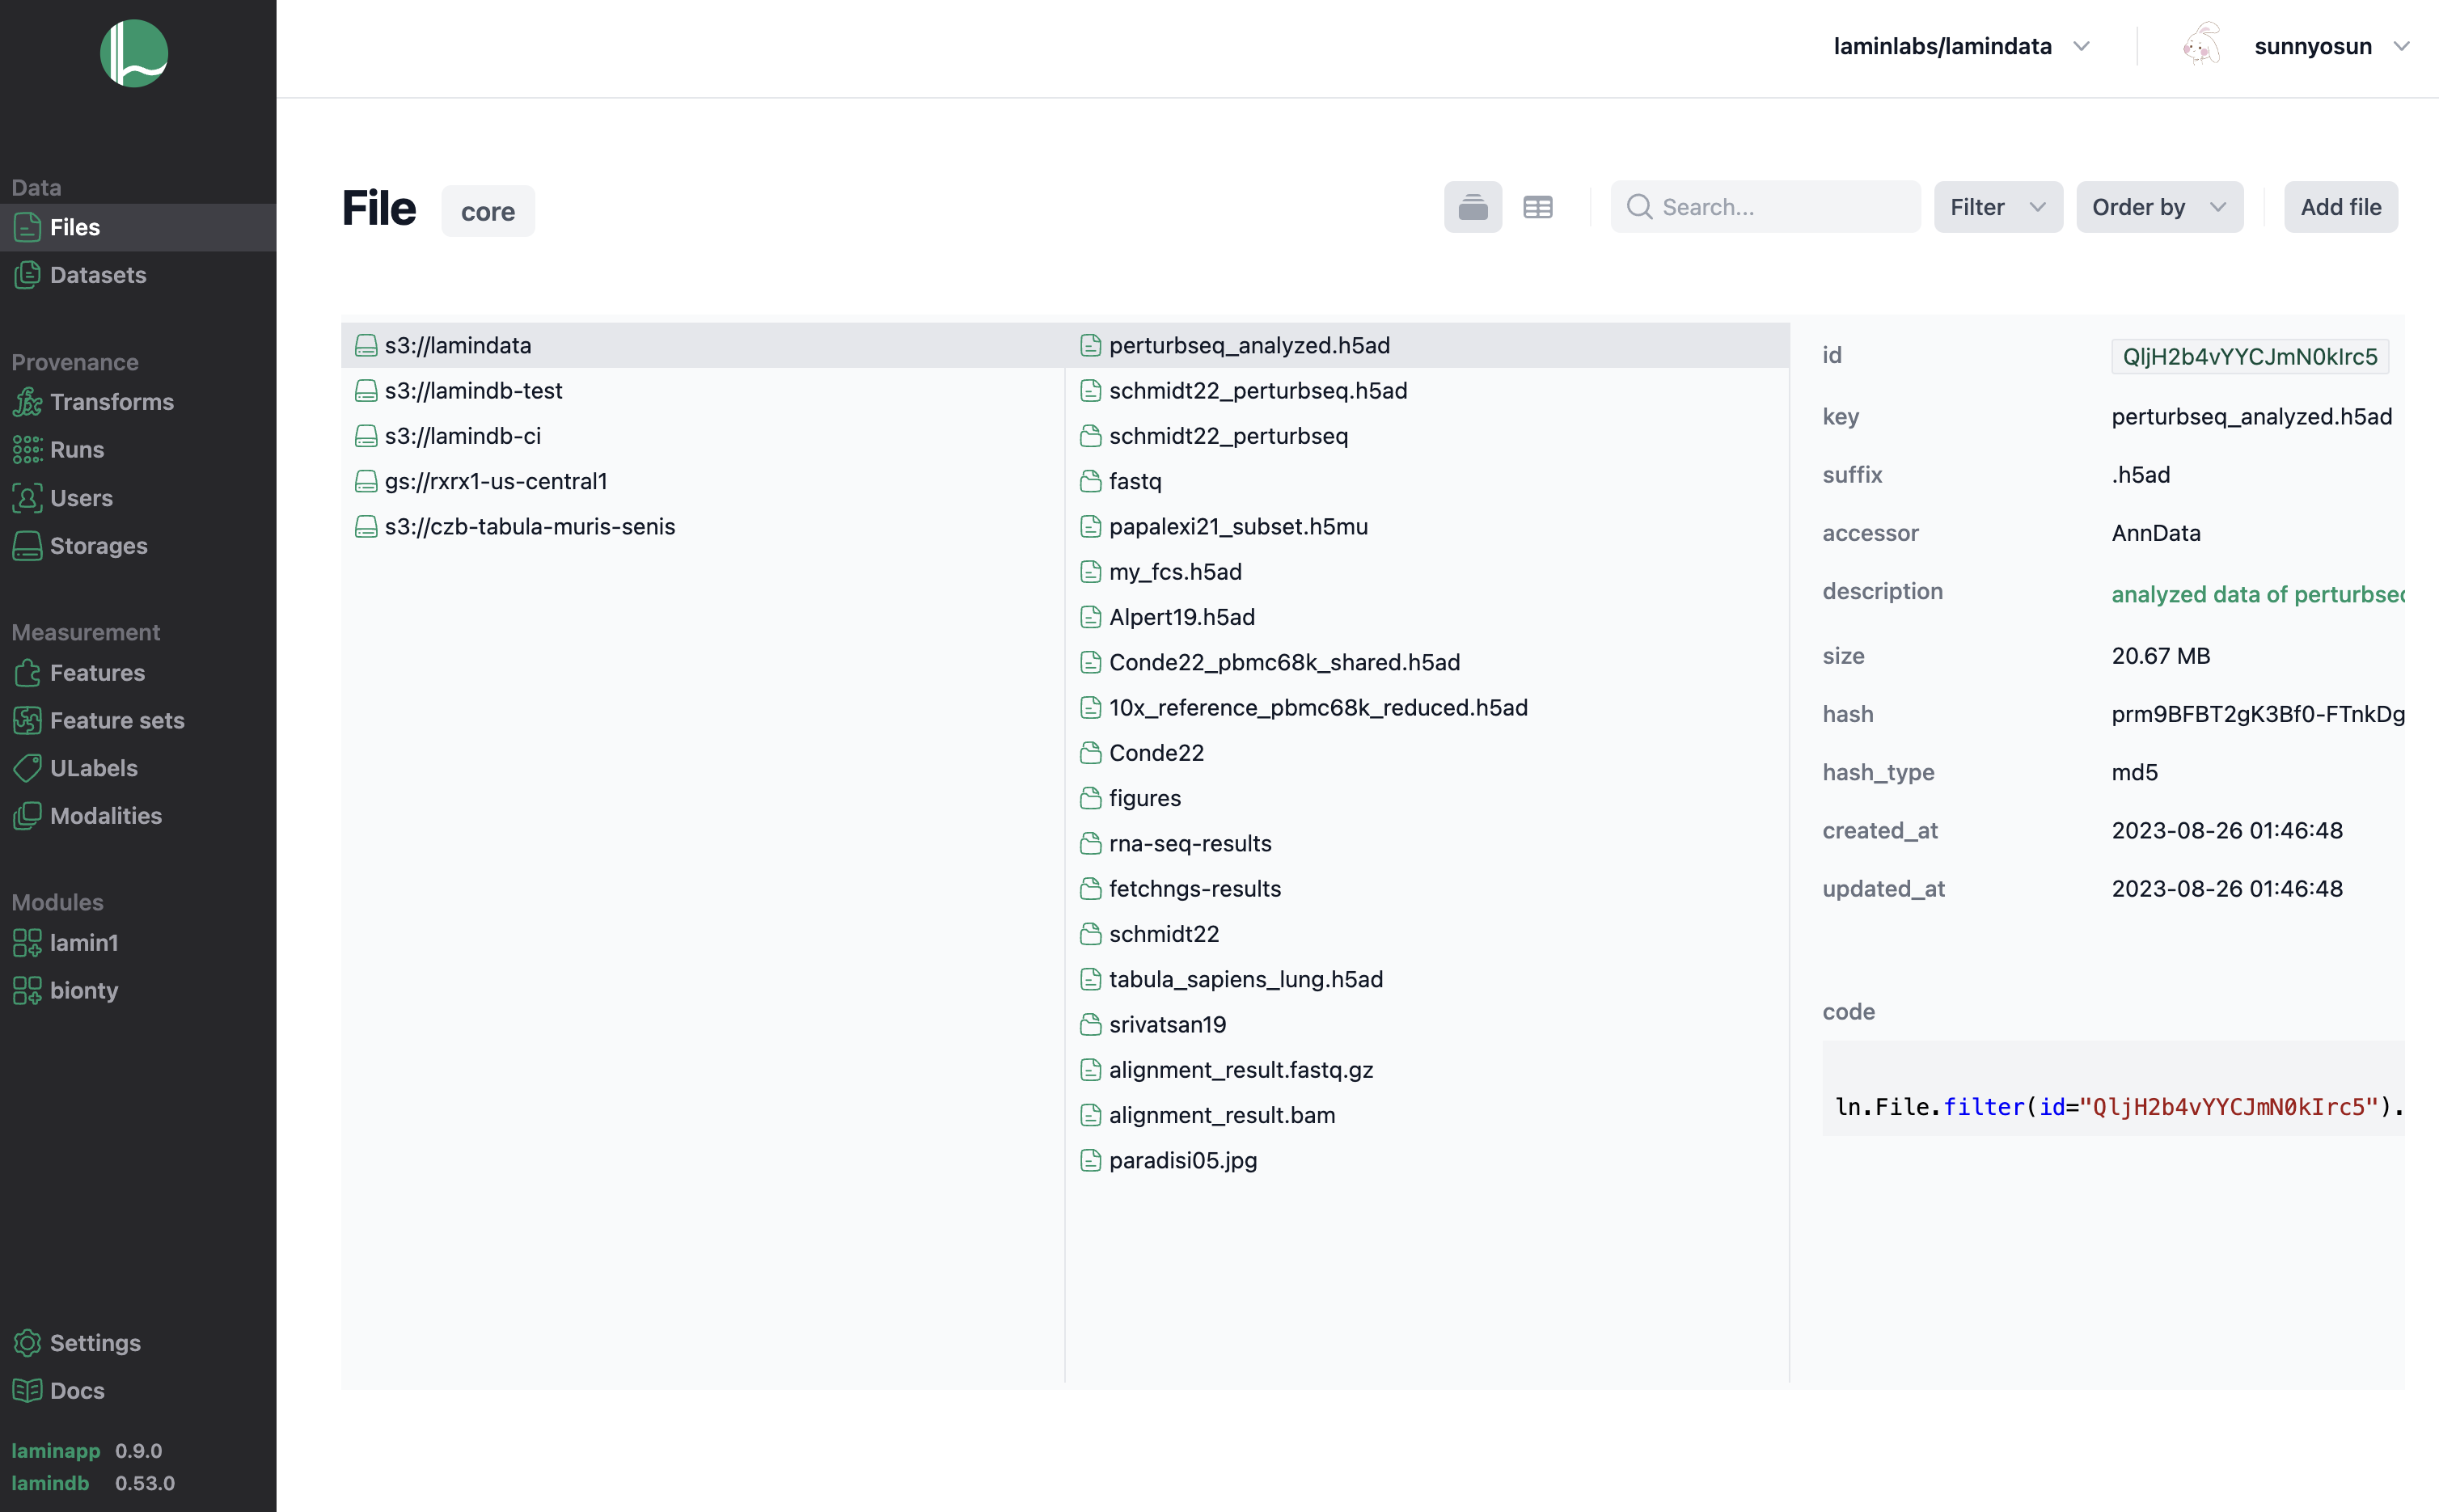
Task: Click the search magnifier icon
Action: (1639, 207)
